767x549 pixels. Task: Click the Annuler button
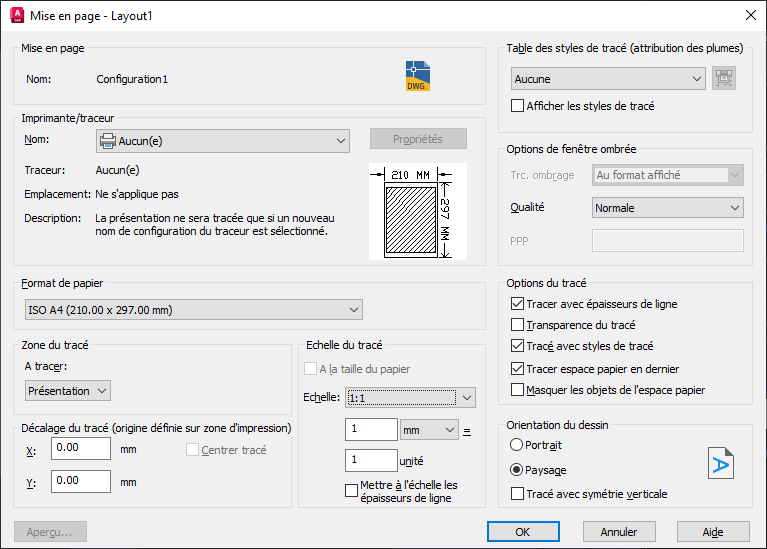619,531
